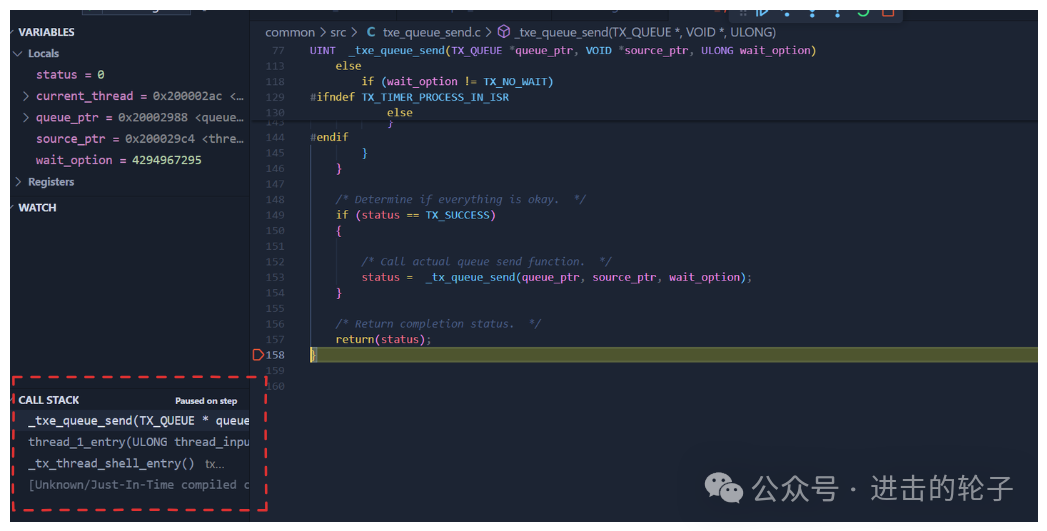Click the Step Into debug icon
The image size is (1047, 531).
[x=813, y=12]
